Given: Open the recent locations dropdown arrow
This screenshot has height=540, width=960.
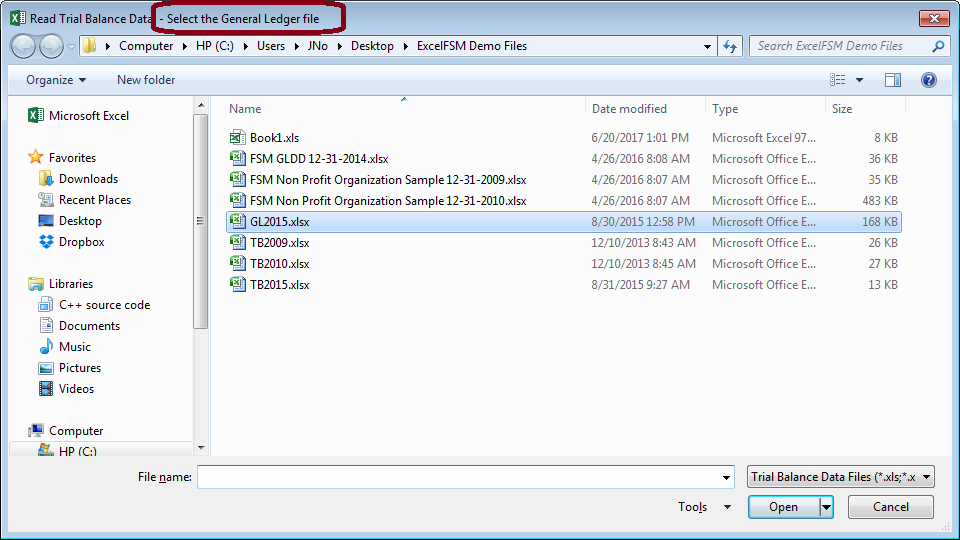Looking at the screenshot, I should (71, 47).
